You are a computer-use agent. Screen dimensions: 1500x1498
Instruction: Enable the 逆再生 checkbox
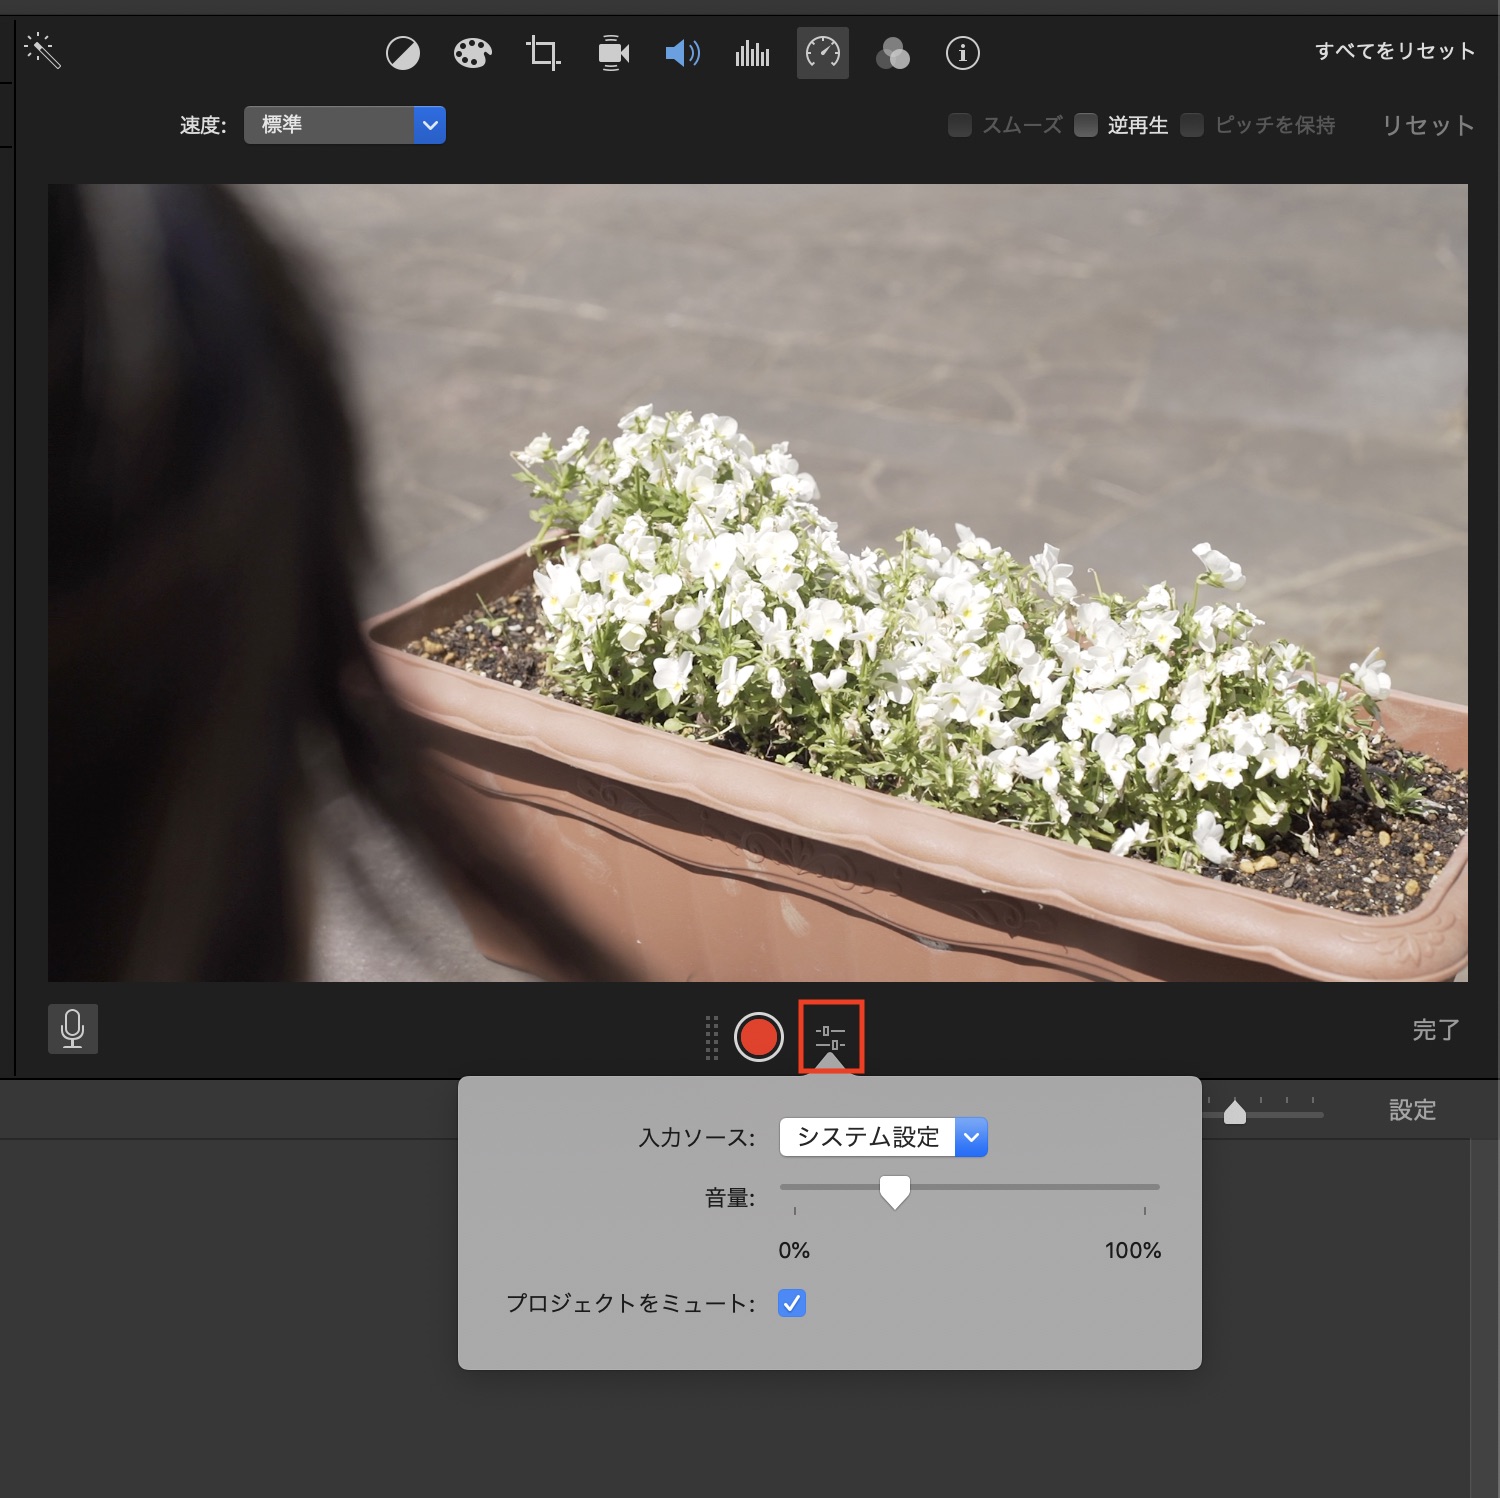(1086, 125)
